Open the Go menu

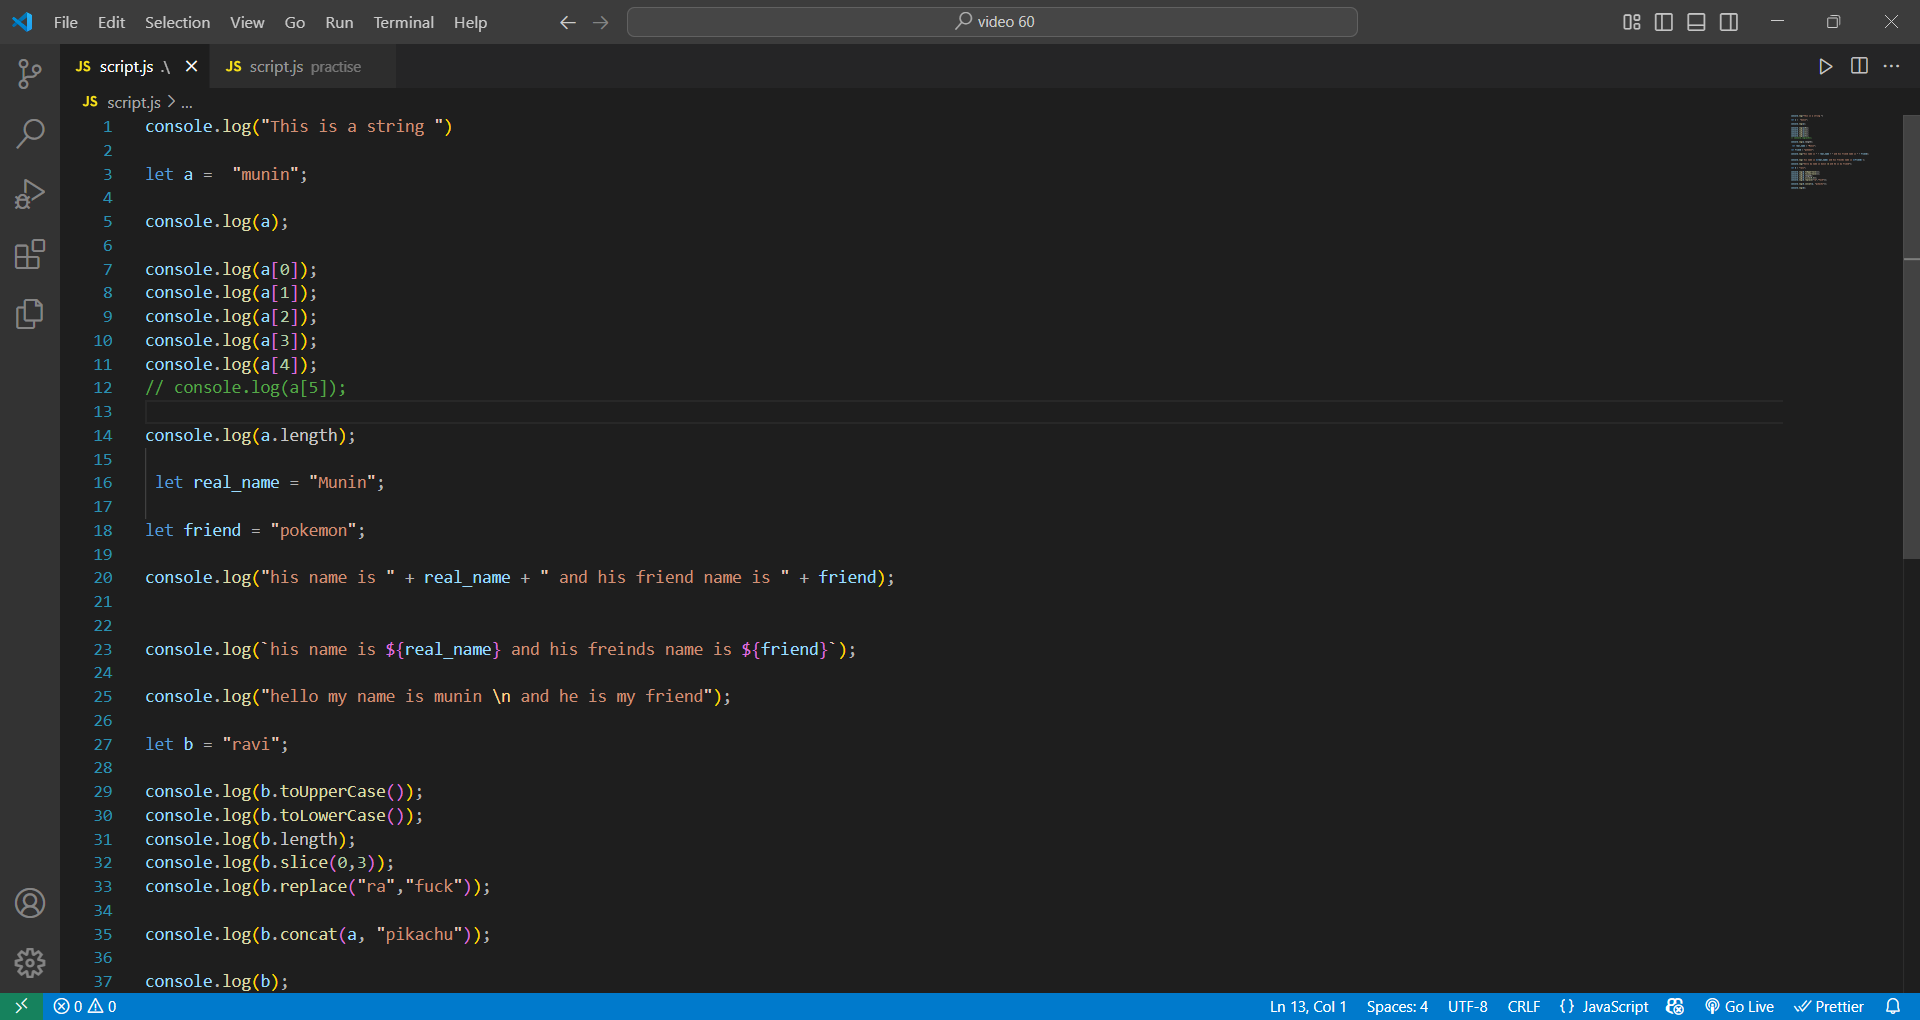pyautogui.click(x=294, y=22)
